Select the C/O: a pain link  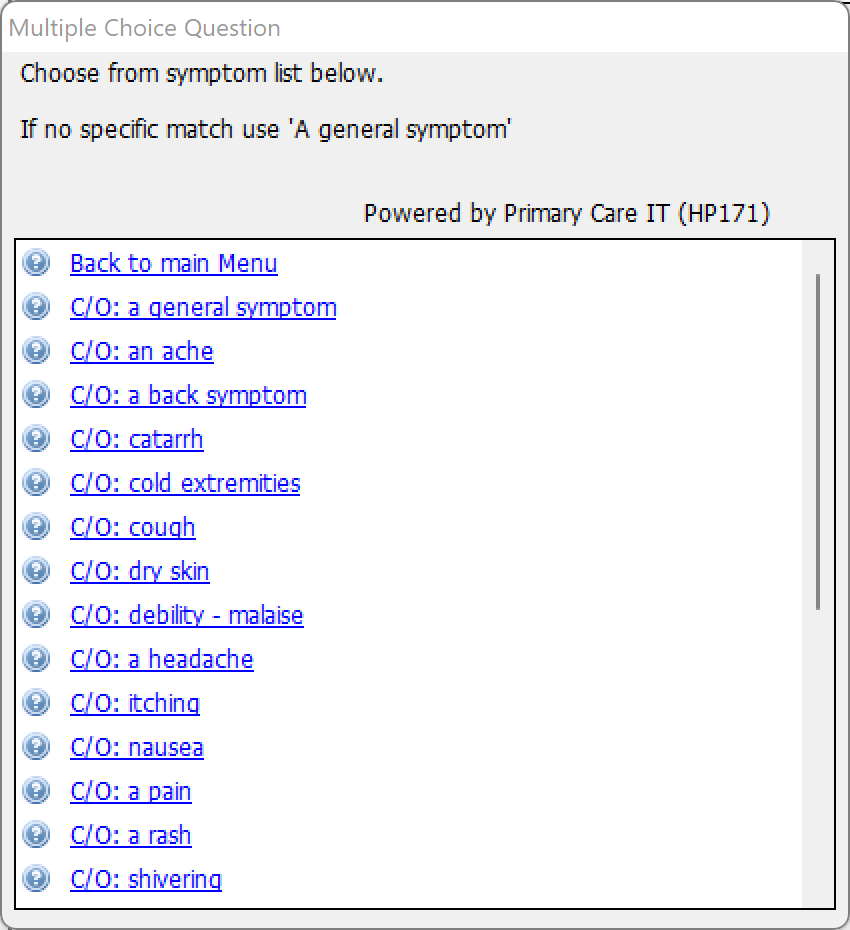131,791
